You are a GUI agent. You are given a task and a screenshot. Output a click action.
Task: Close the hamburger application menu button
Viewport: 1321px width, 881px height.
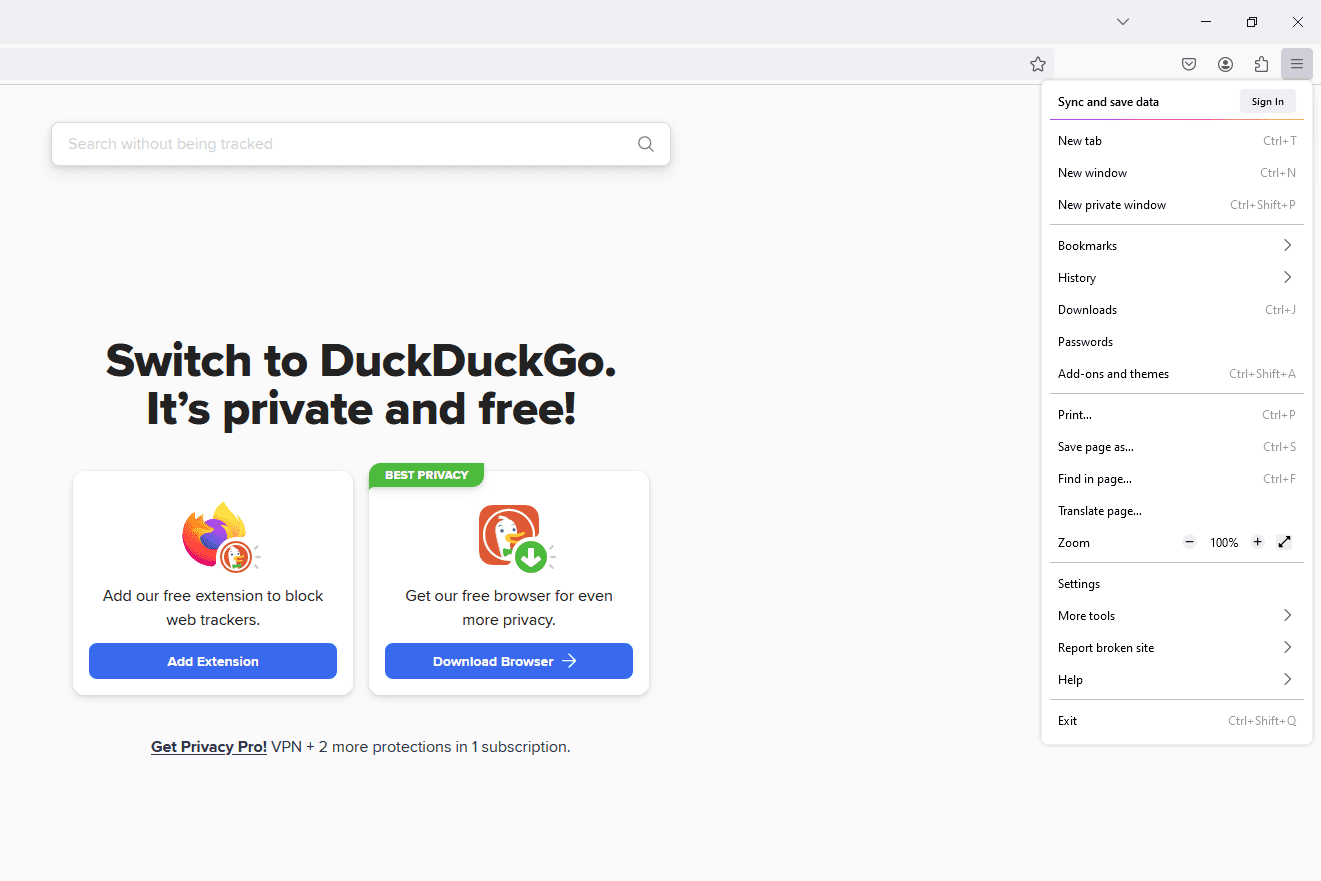(x=1297, y=64)
